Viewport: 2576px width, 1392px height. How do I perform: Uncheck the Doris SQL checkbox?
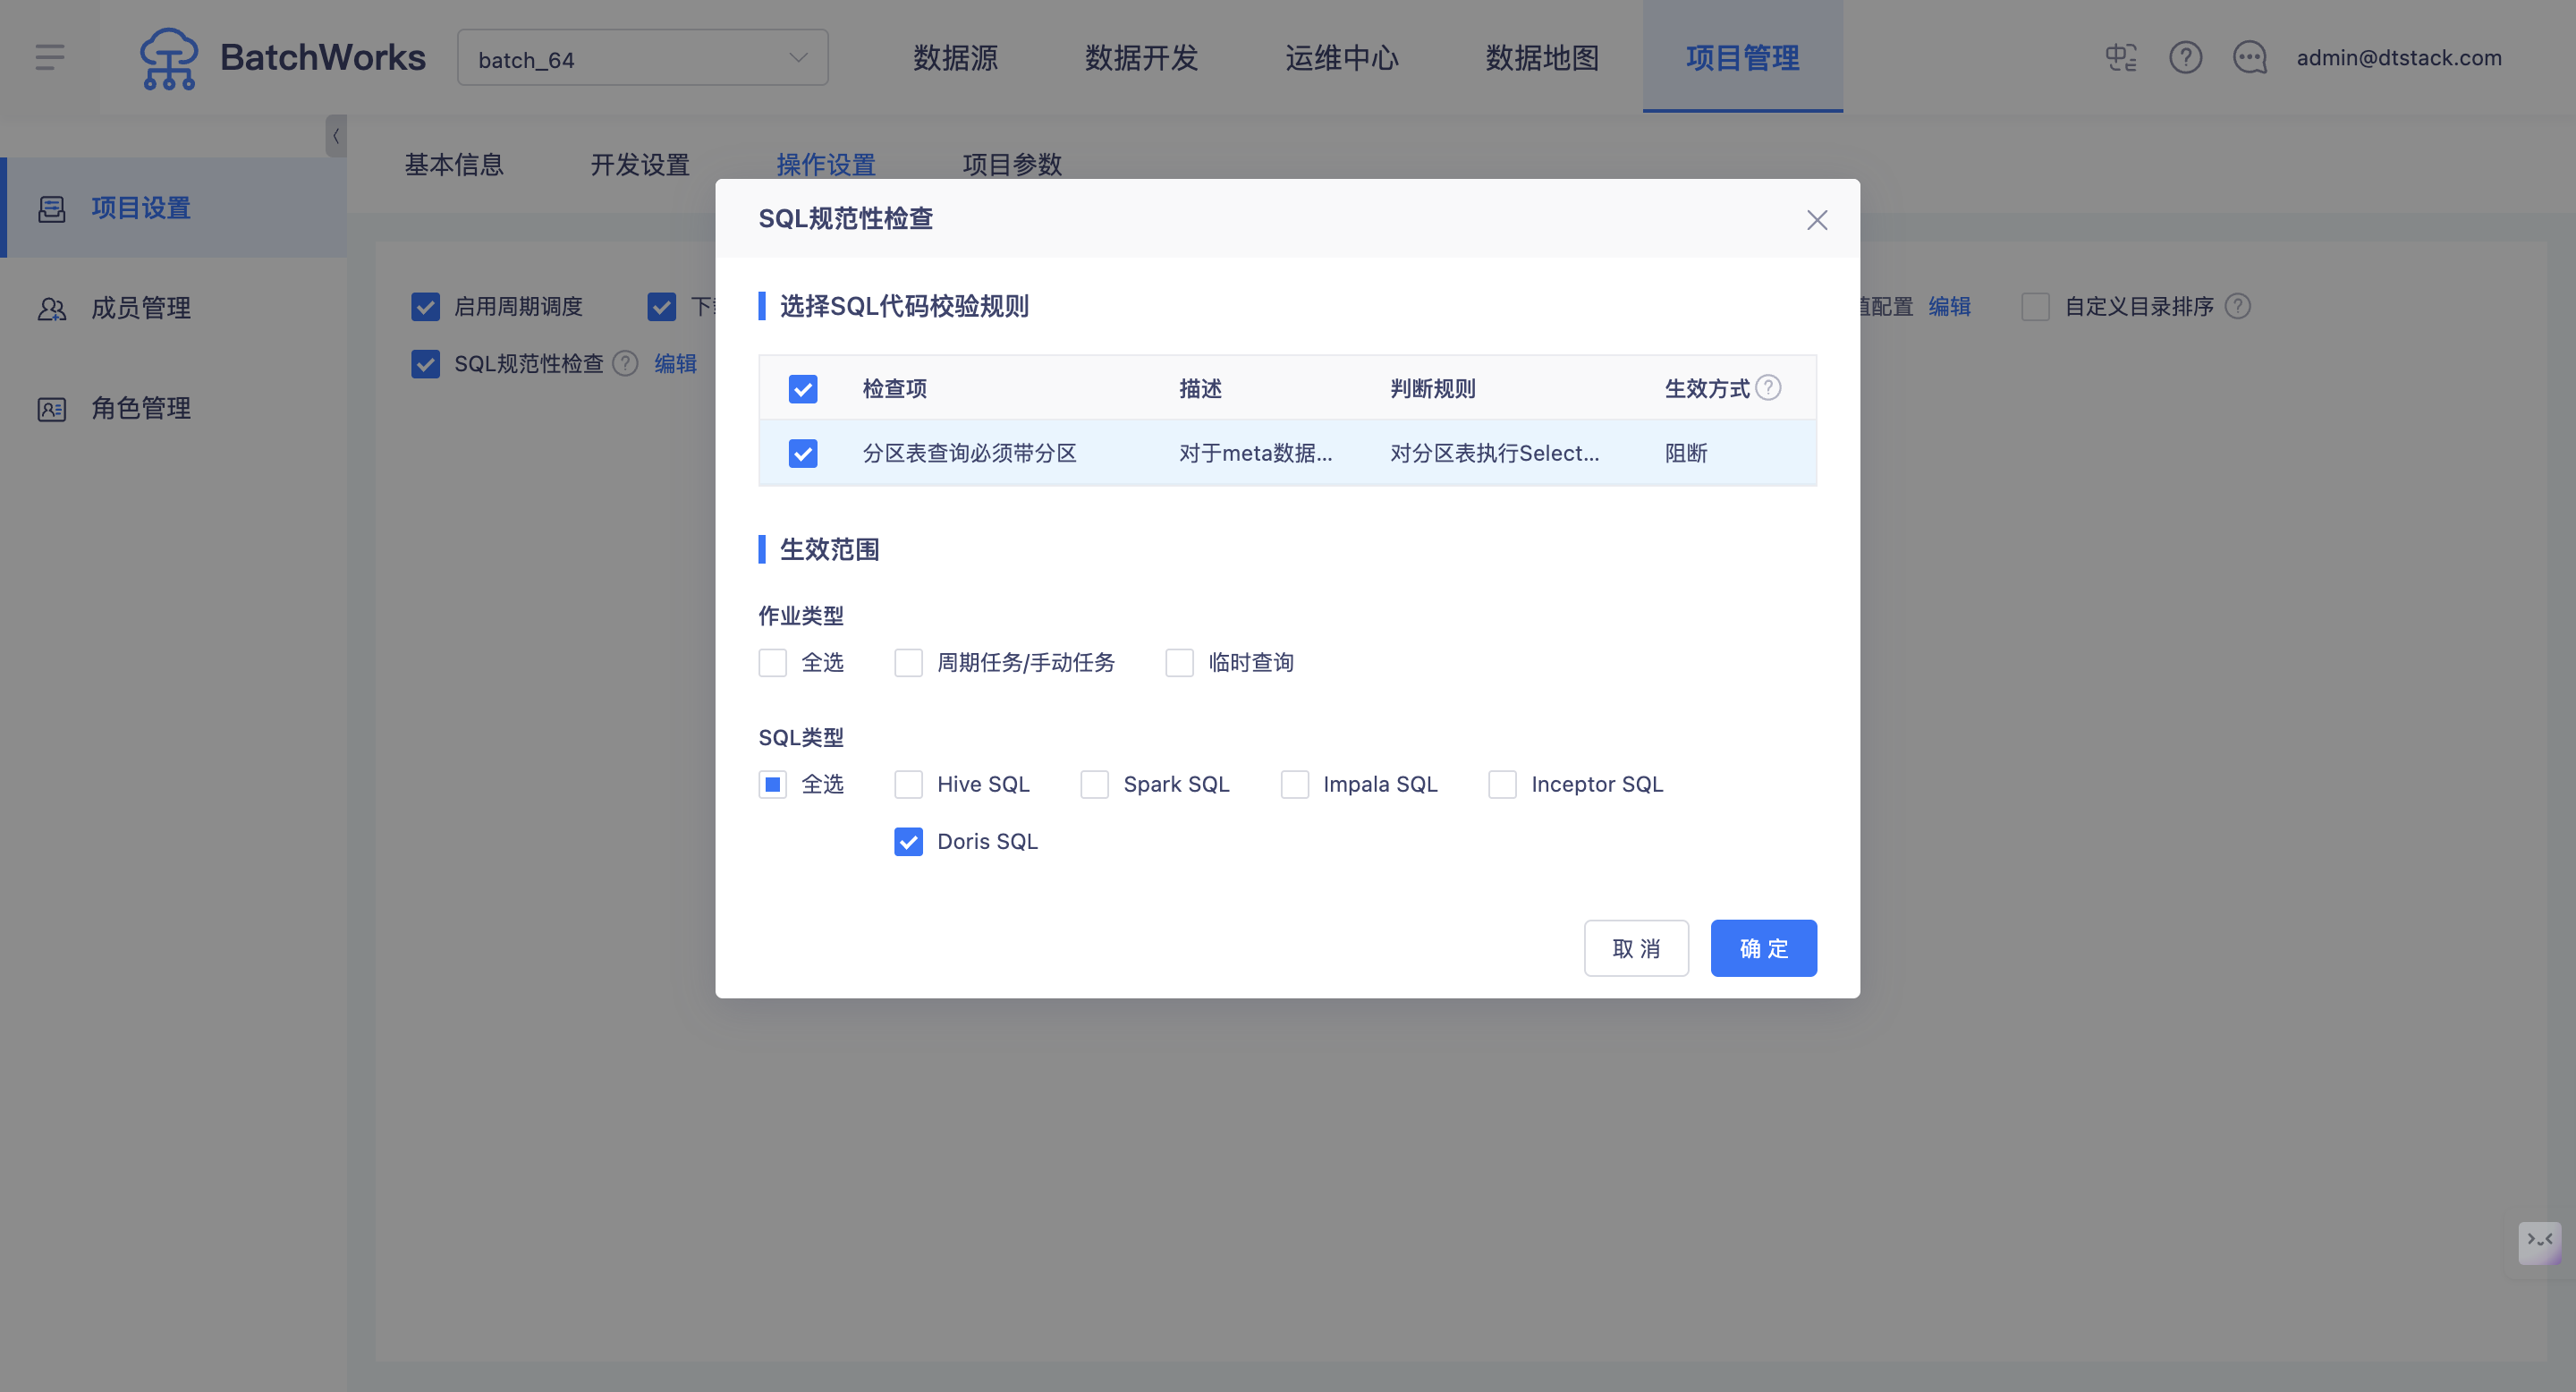pyautogui.click(x=908, y=842)
